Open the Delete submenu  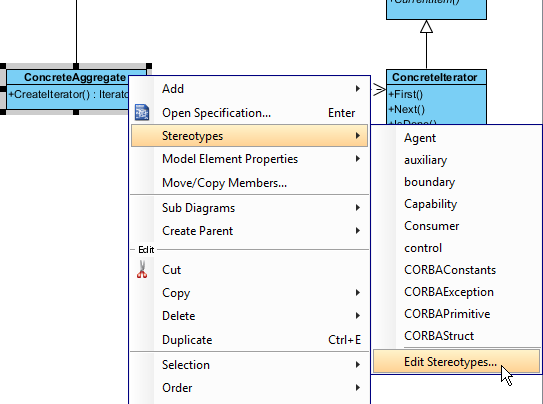tap(249, 316)
